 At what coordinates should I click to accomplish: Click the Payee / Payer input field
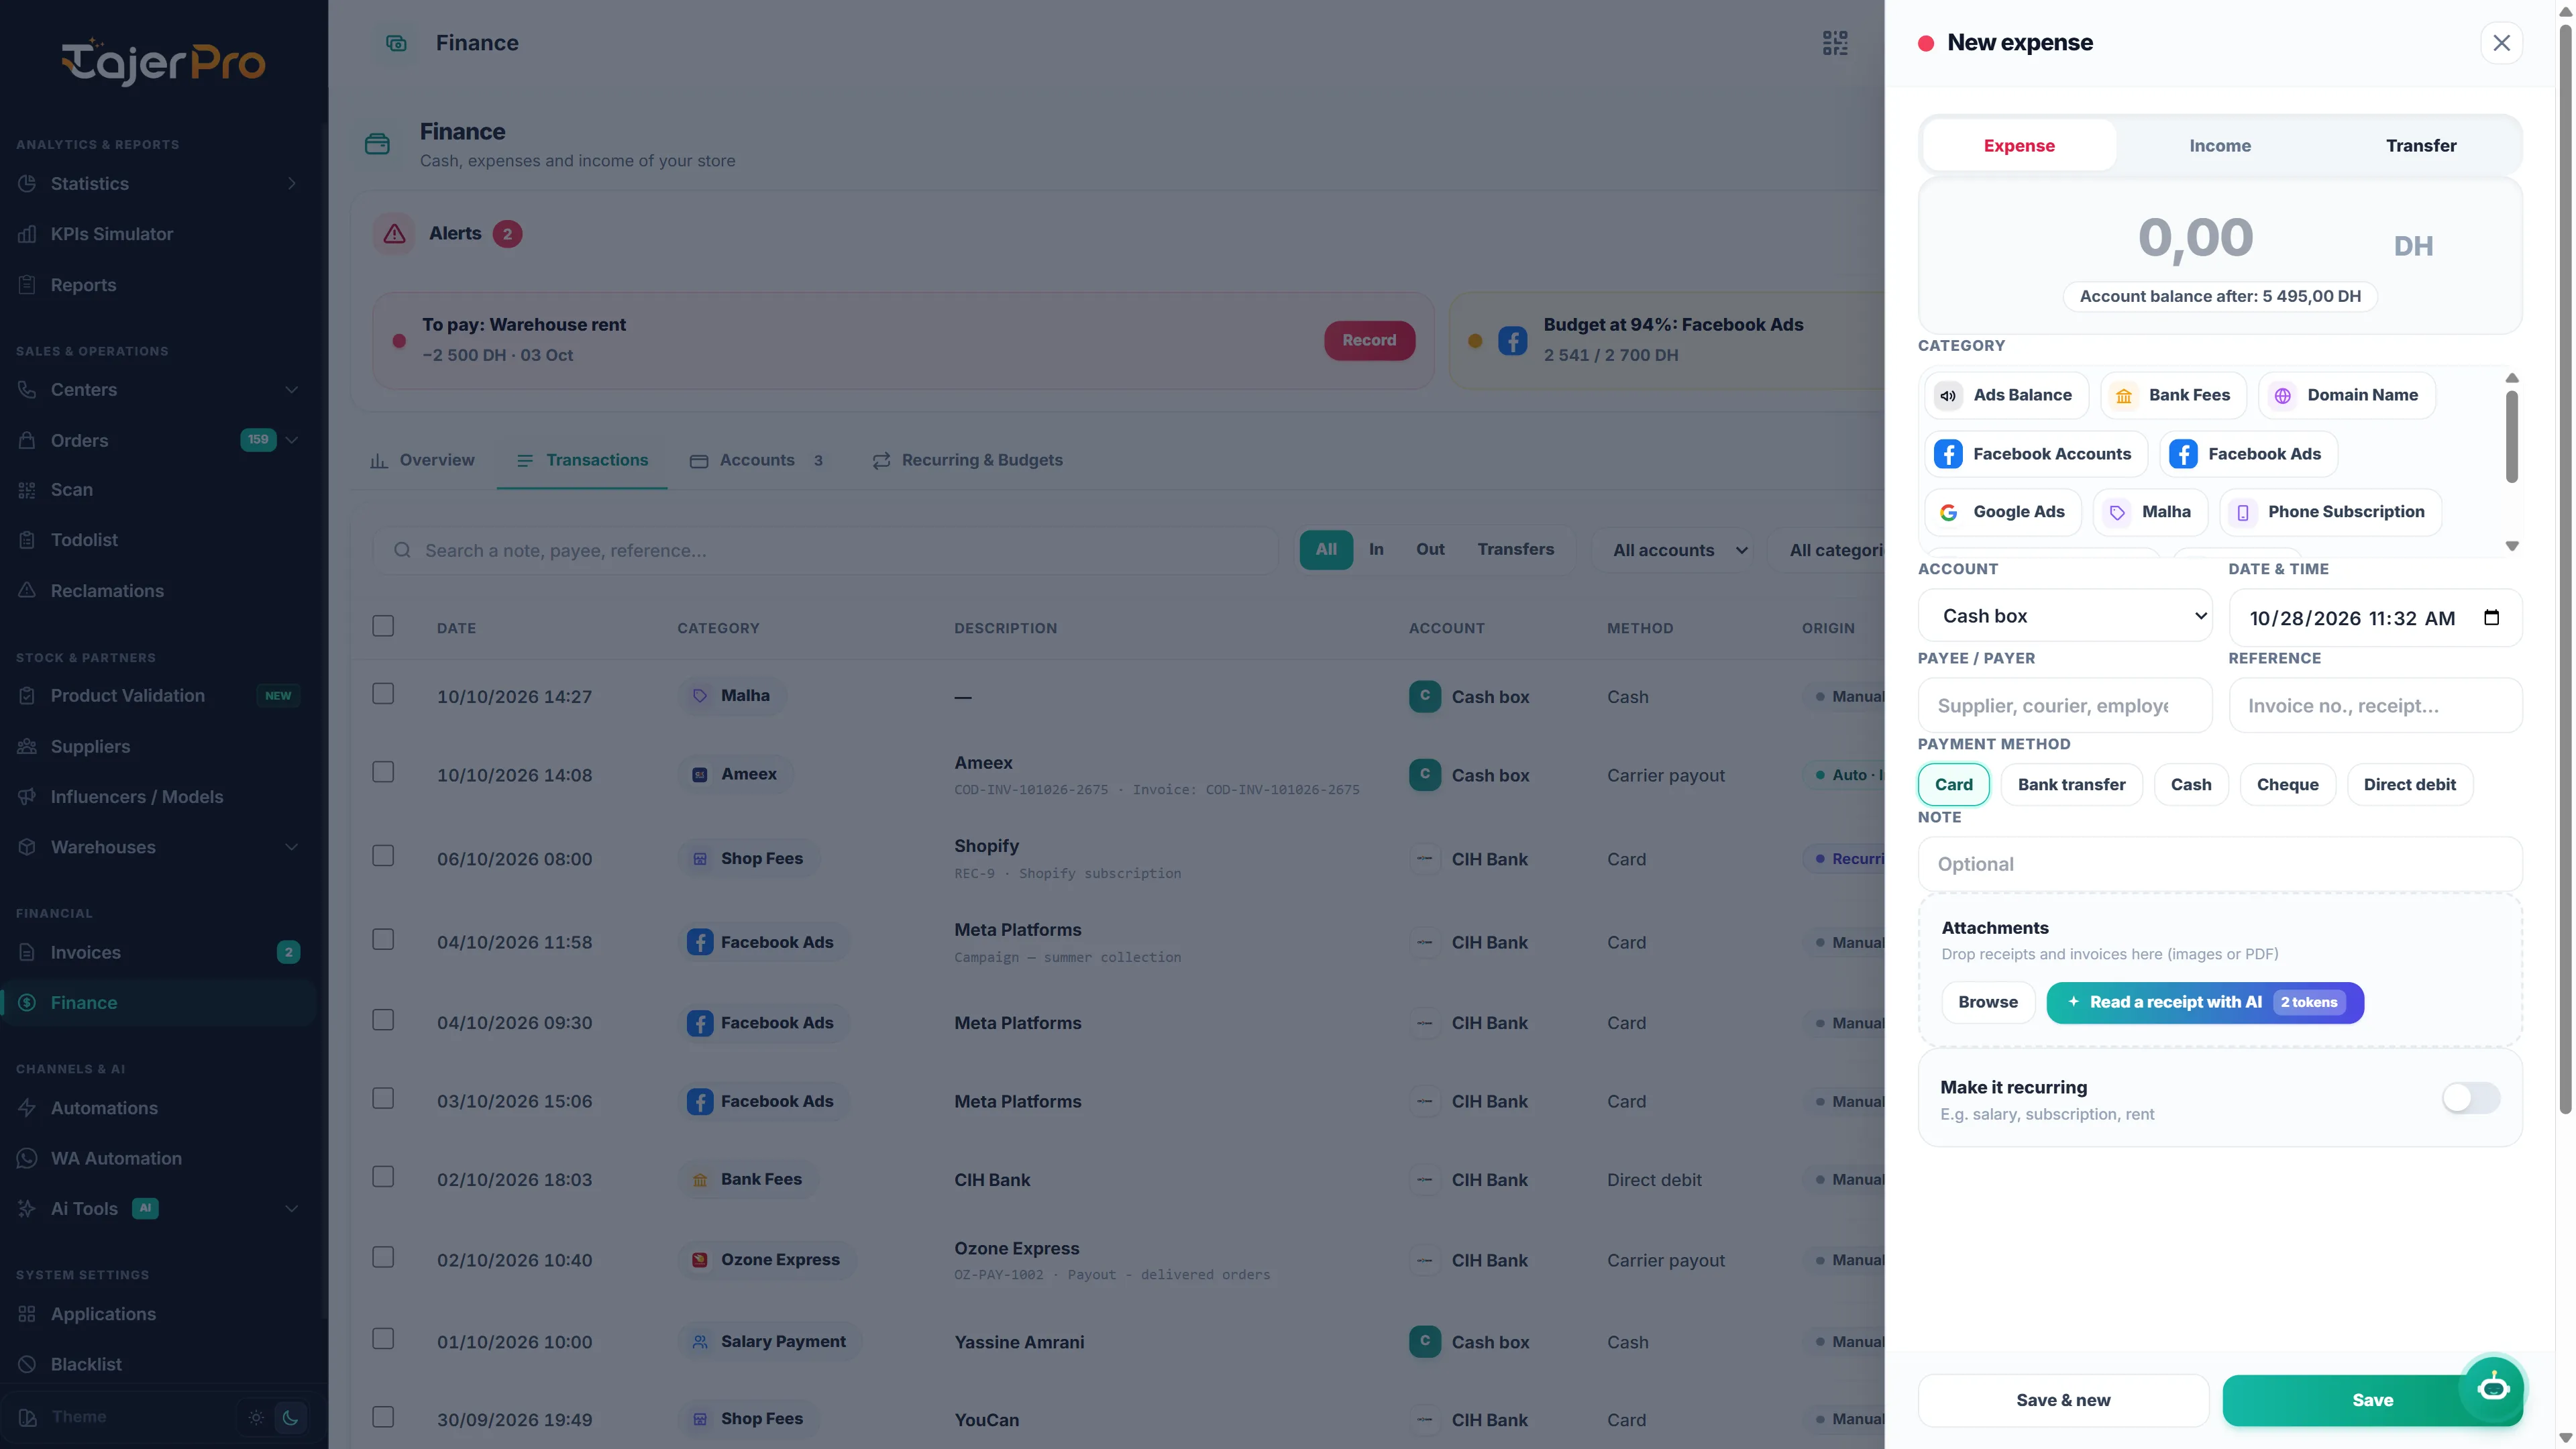tap(2065, 705)
